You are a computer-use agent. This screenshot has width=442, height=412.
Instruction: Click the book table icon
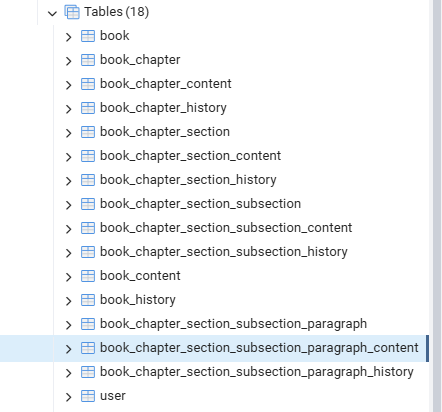click(x=88, y=36)
